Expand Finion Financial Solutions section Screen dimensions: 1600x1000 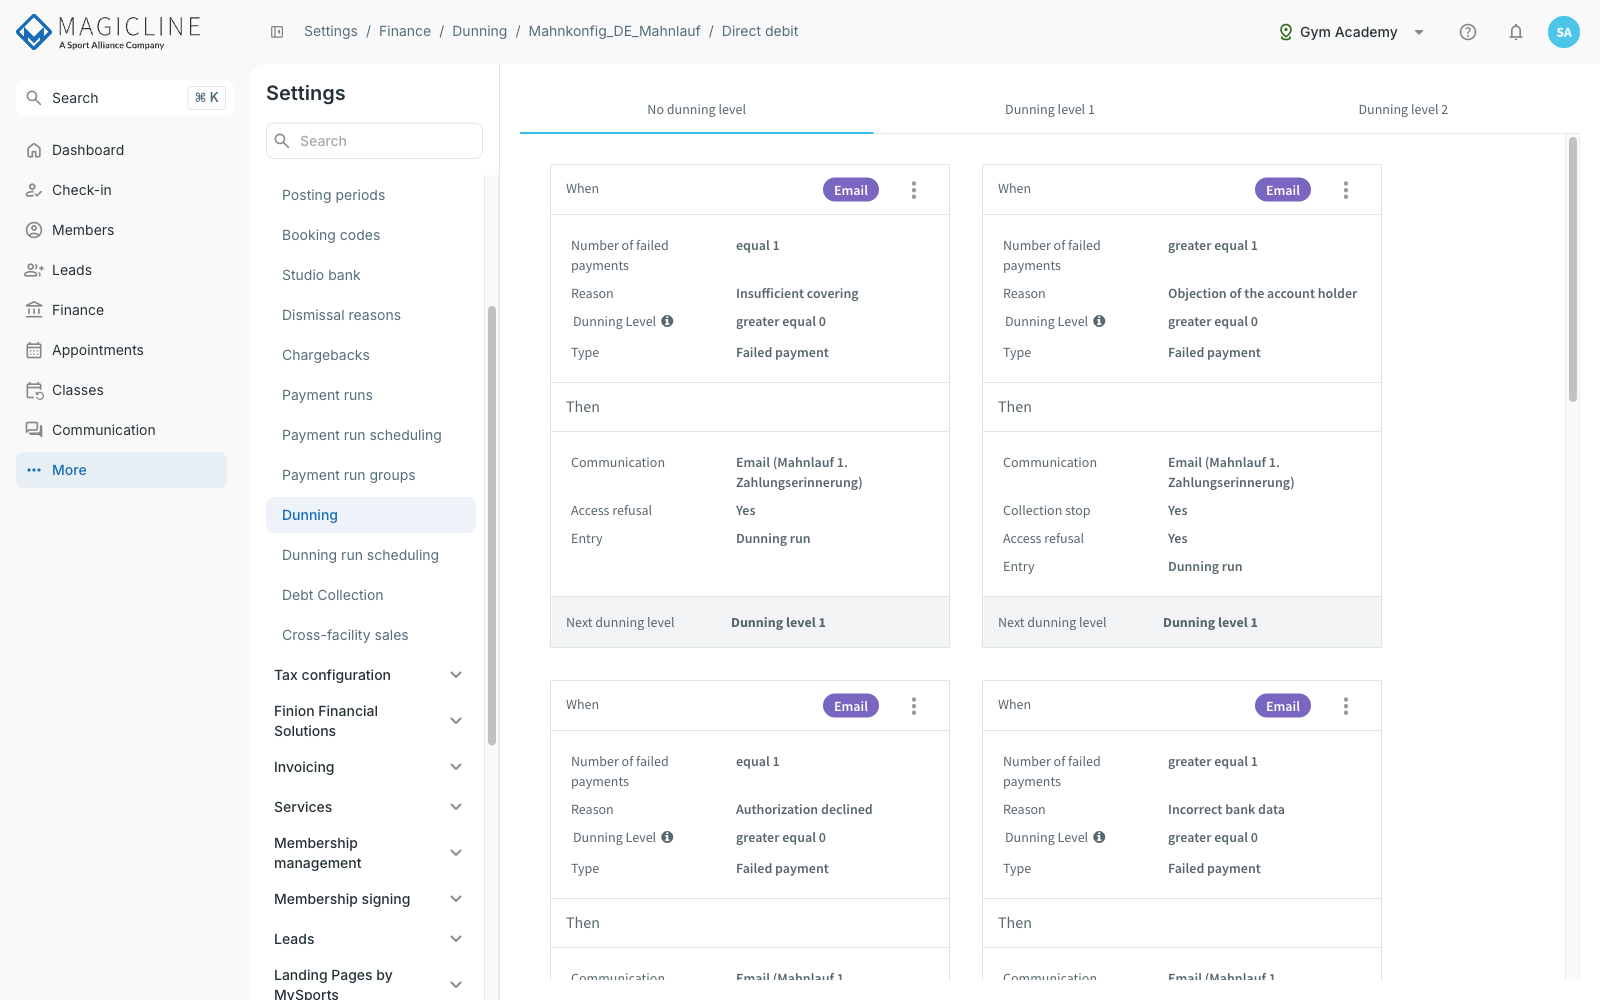[x=456, y=721]
